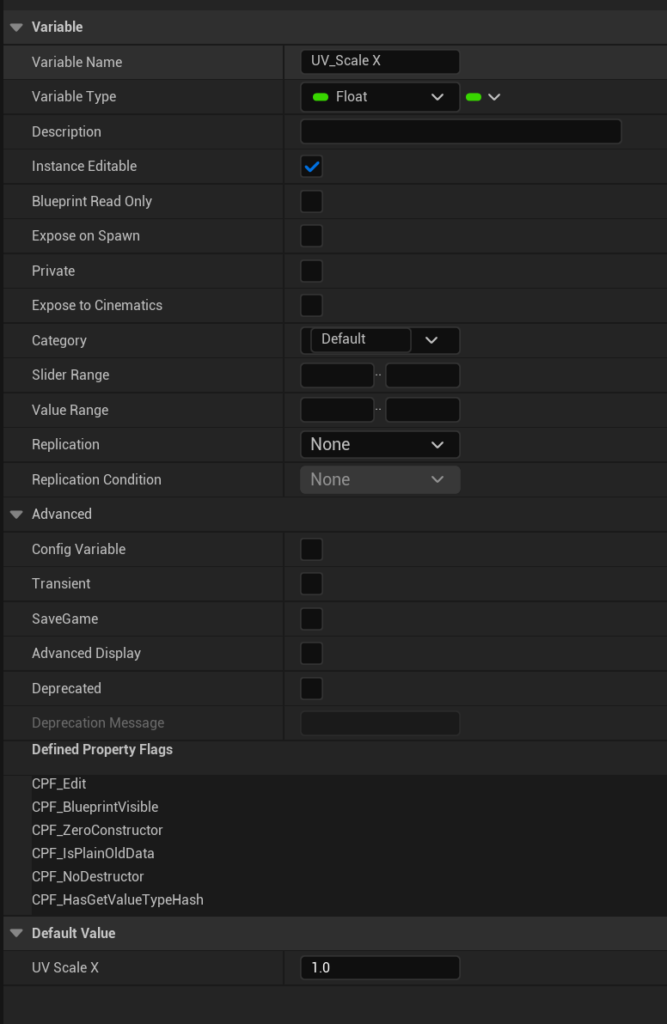The height and width of the screenshot is (1024, 667).
Task: Toggle the Transient checkbox
Action: 312,584
